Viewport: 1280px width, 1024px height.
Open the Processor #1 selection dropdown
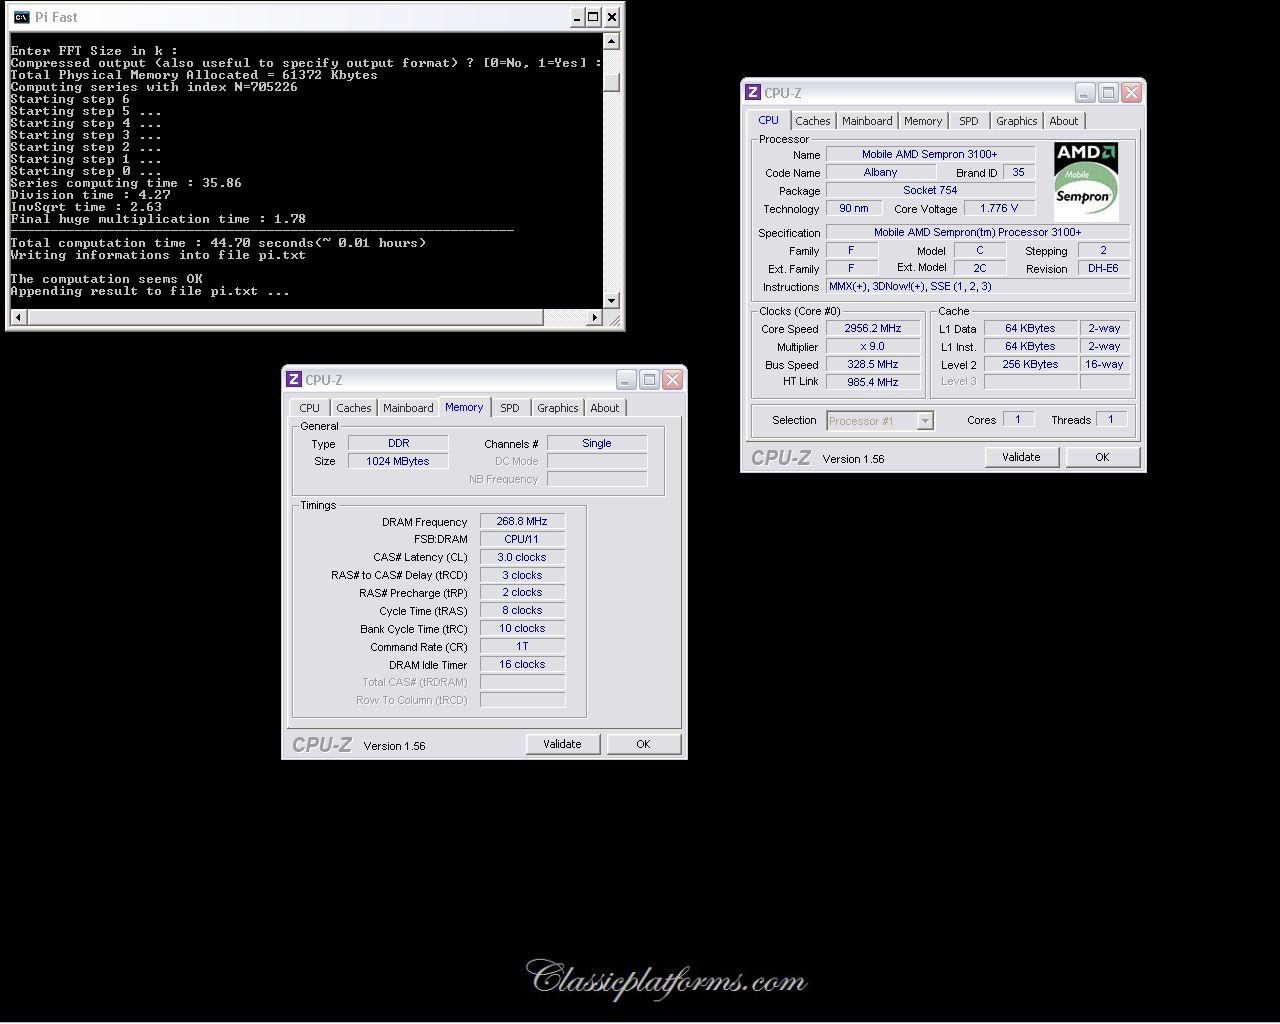click(880, 421)
